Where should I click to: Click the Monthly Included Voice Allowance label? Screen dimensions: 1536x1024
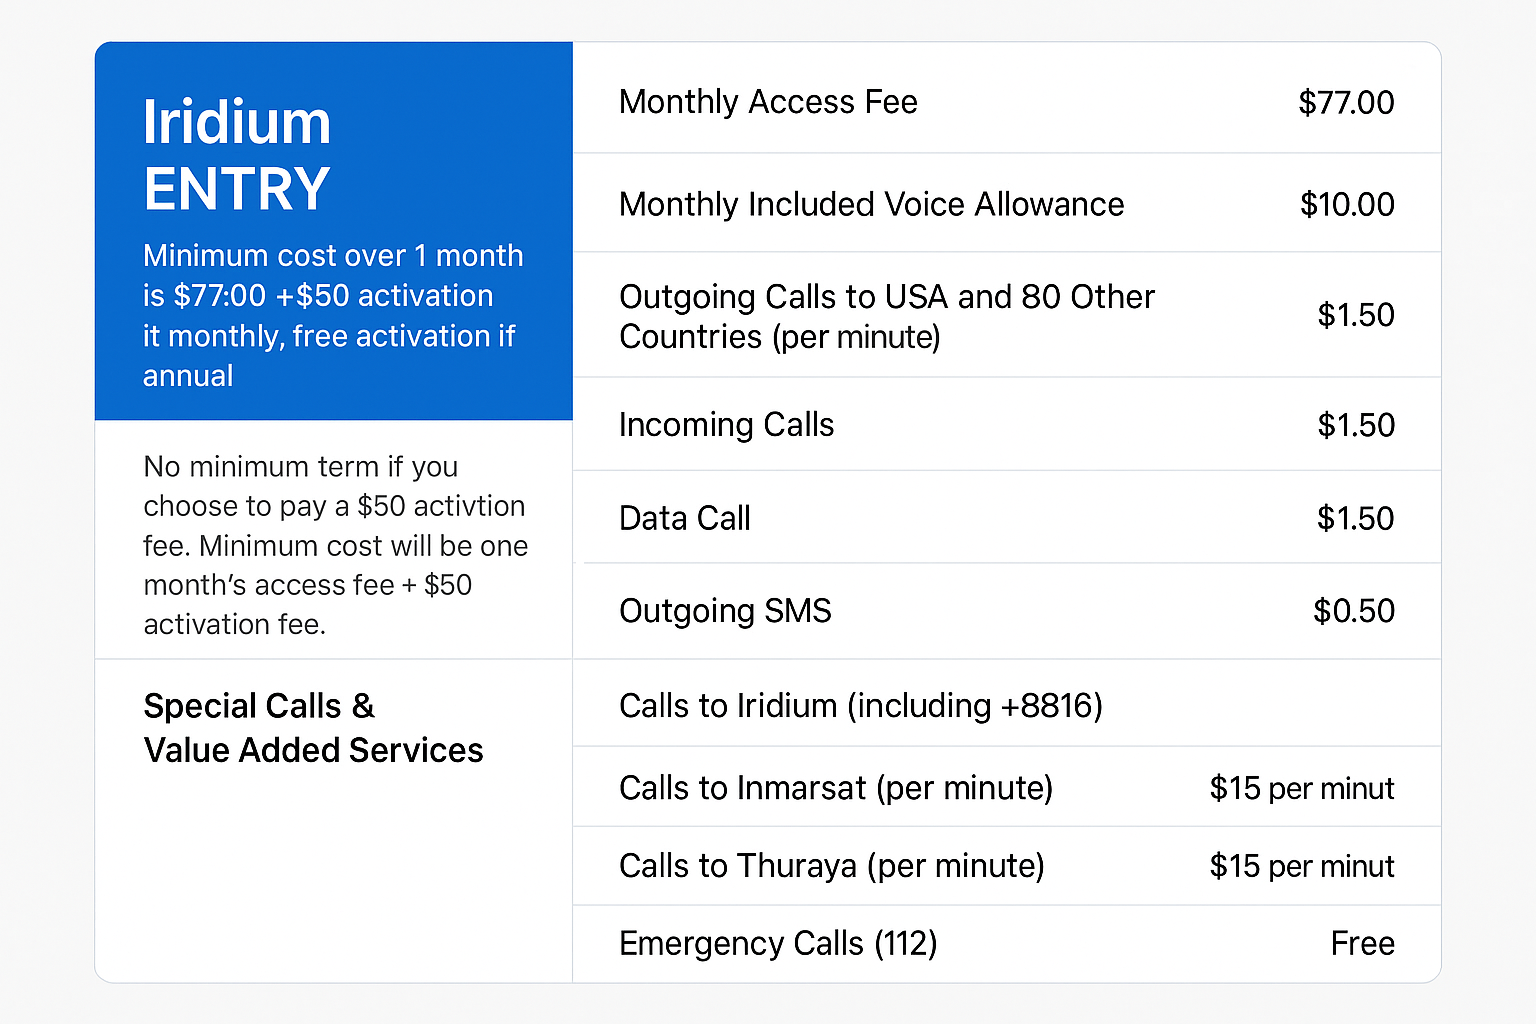[871, 204]
